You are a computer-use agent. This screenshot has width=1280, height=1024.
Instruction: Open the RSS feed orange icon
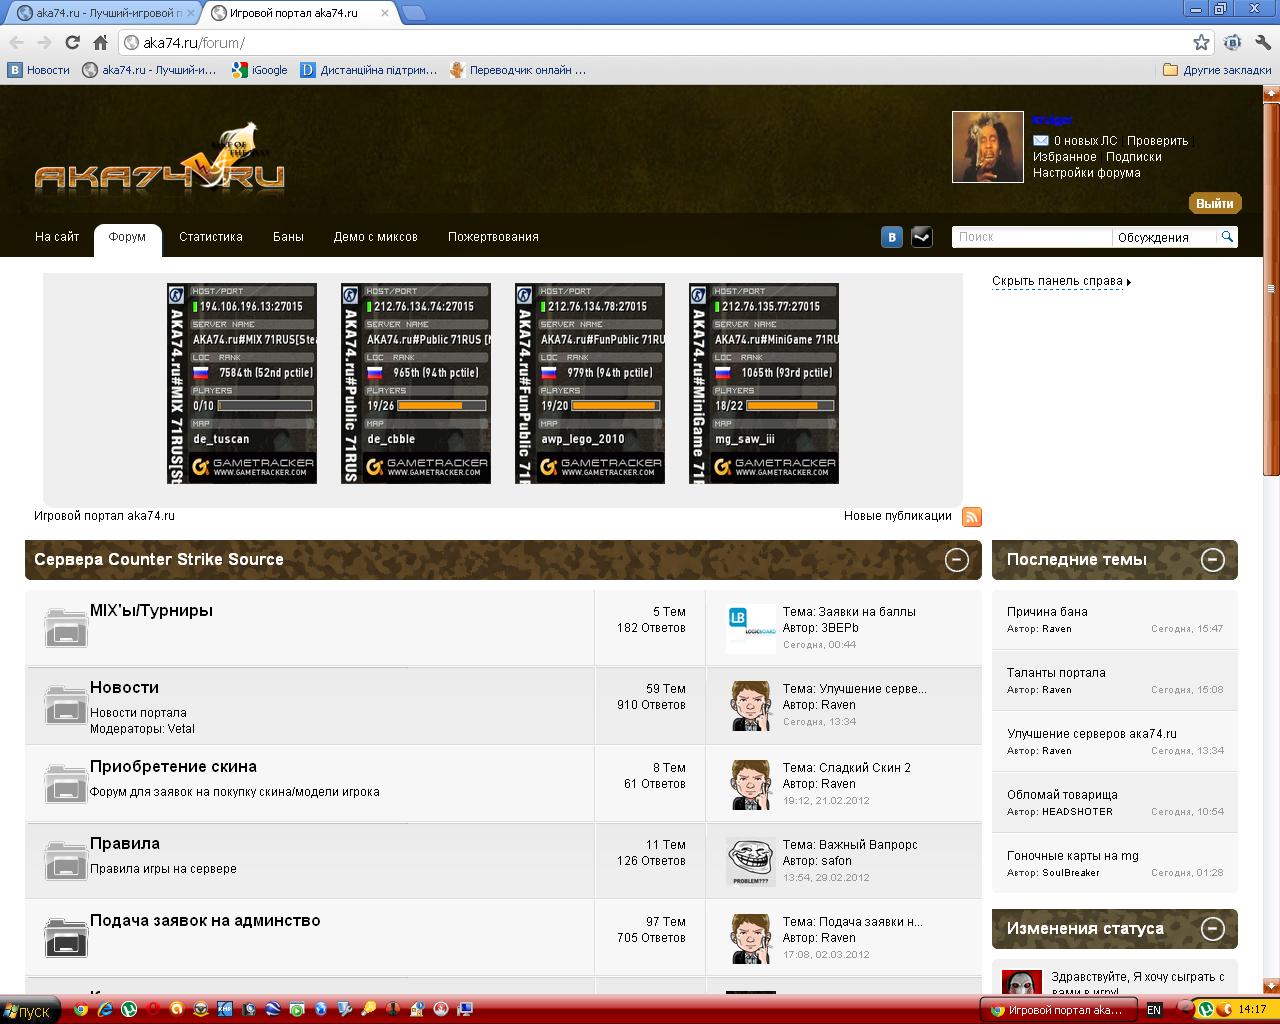point(971,516)
